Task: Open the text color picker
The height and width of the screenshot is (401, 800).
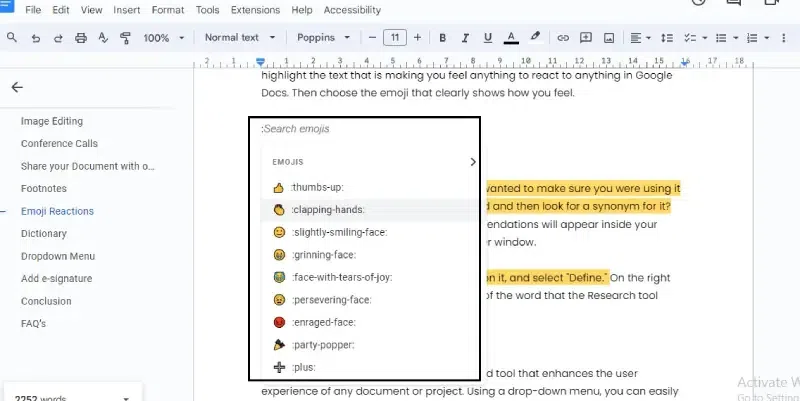Action: 511,38
